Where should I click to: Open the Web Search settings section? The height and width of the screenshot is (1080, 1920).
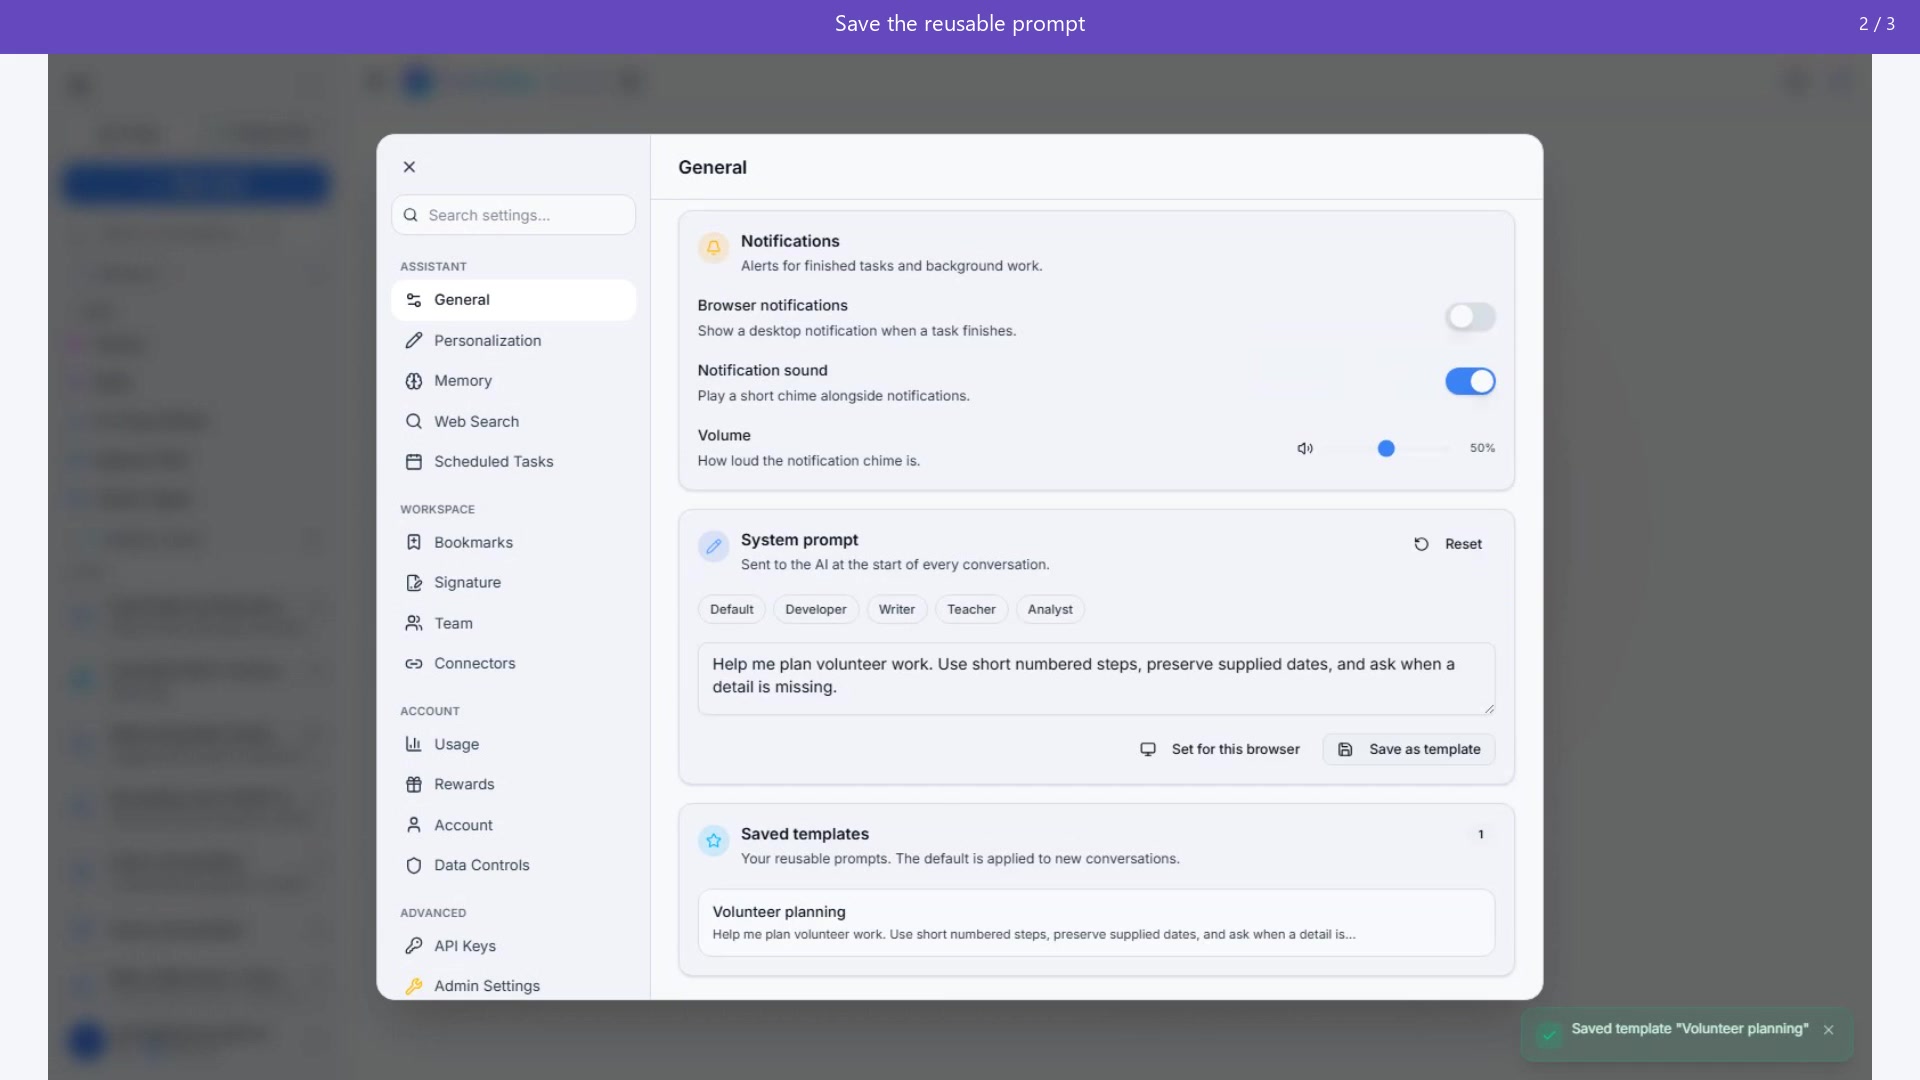click(513, 422)
